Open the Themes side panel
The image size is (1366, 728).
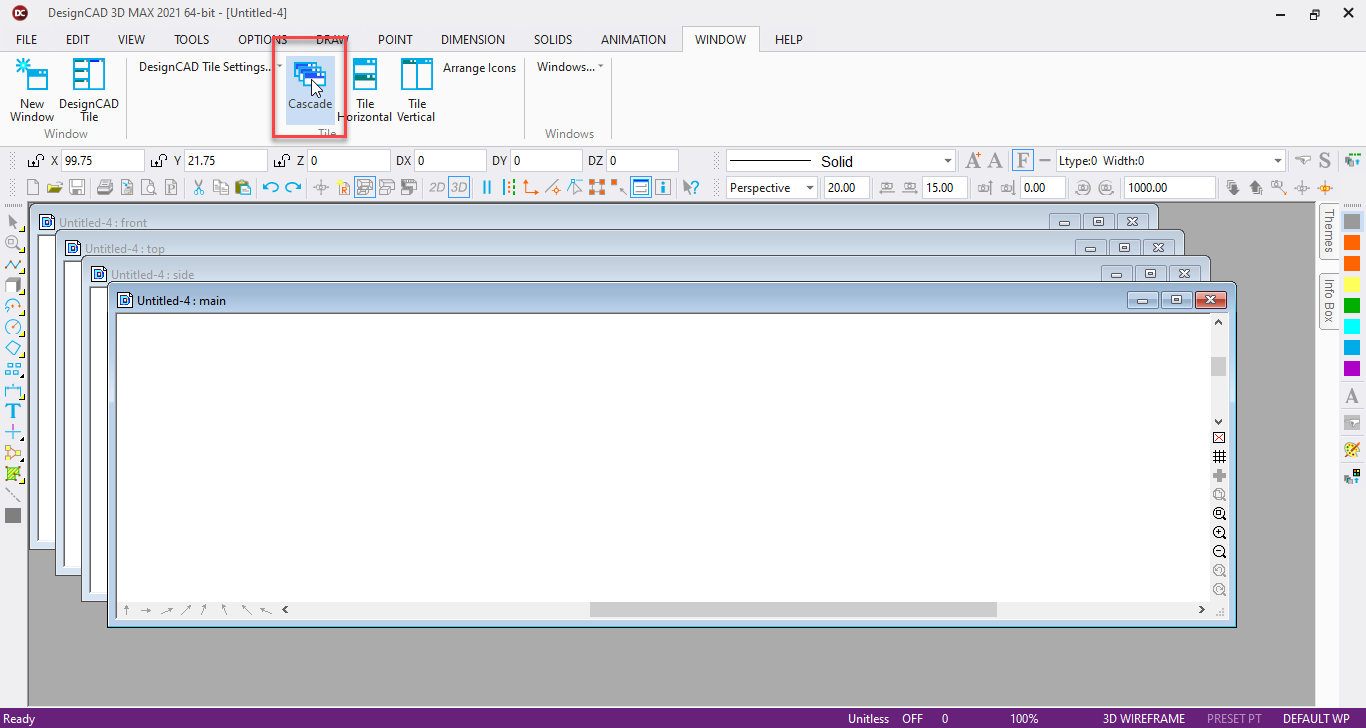(1329, 231)
